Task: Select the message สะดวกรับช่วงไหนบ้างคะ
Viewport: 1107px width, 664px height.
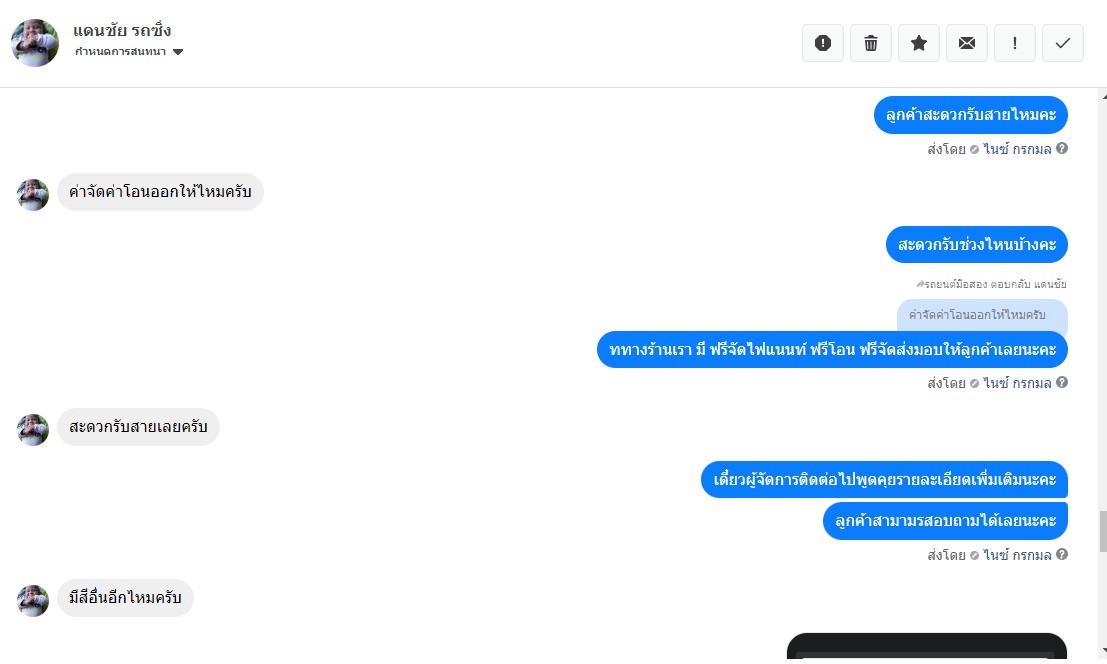Action: click(977, 245)
